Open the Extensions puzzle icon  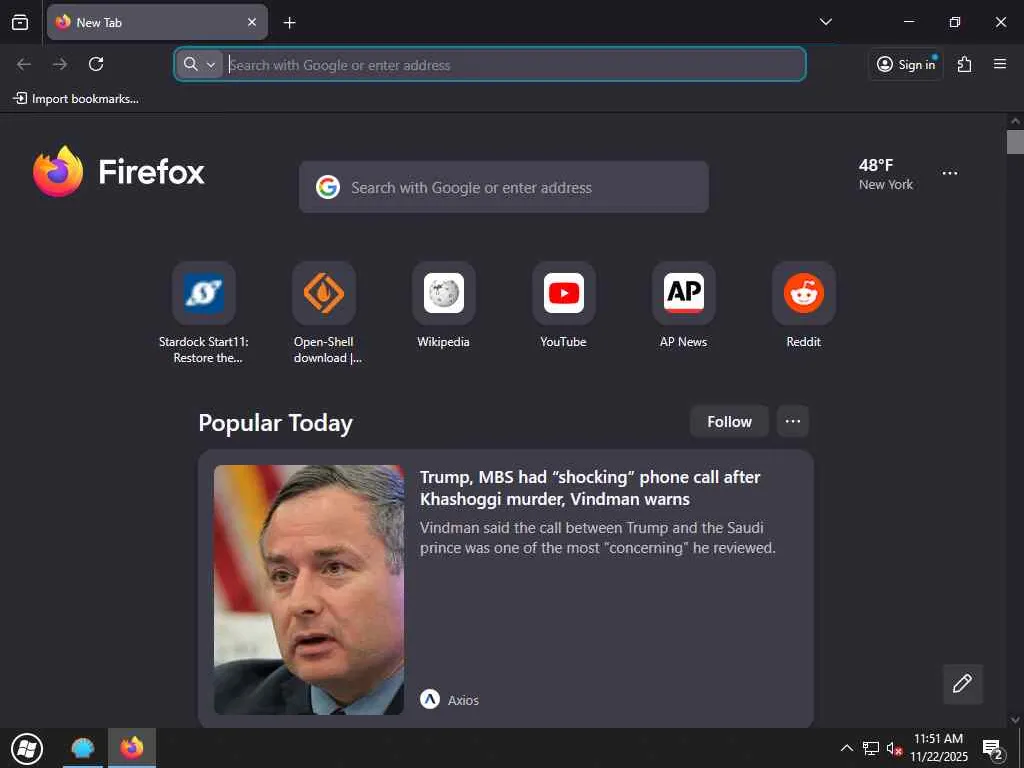[965, 64]
